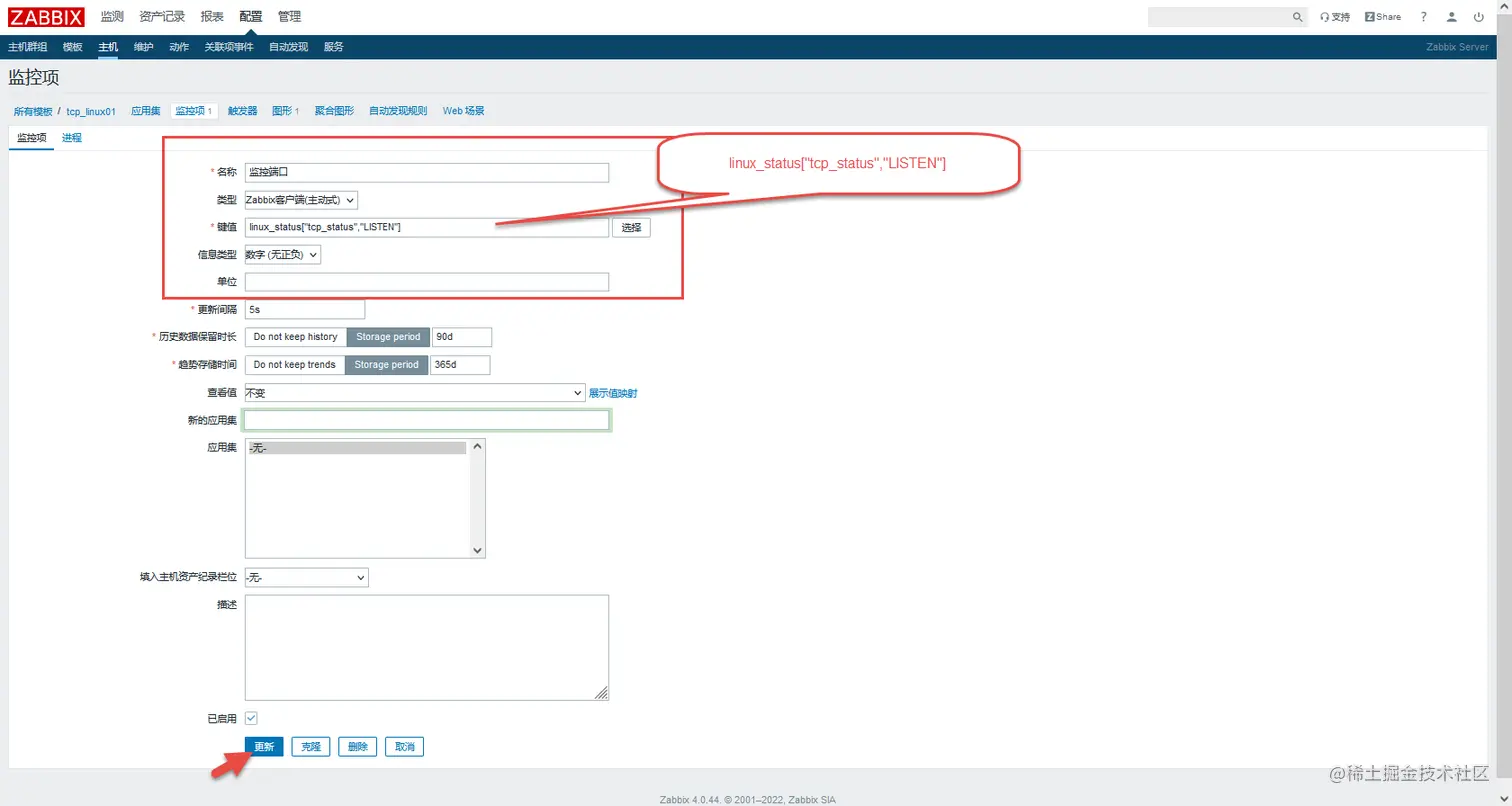
Task: Click the 键值 input field
Action: click(427, 227)
